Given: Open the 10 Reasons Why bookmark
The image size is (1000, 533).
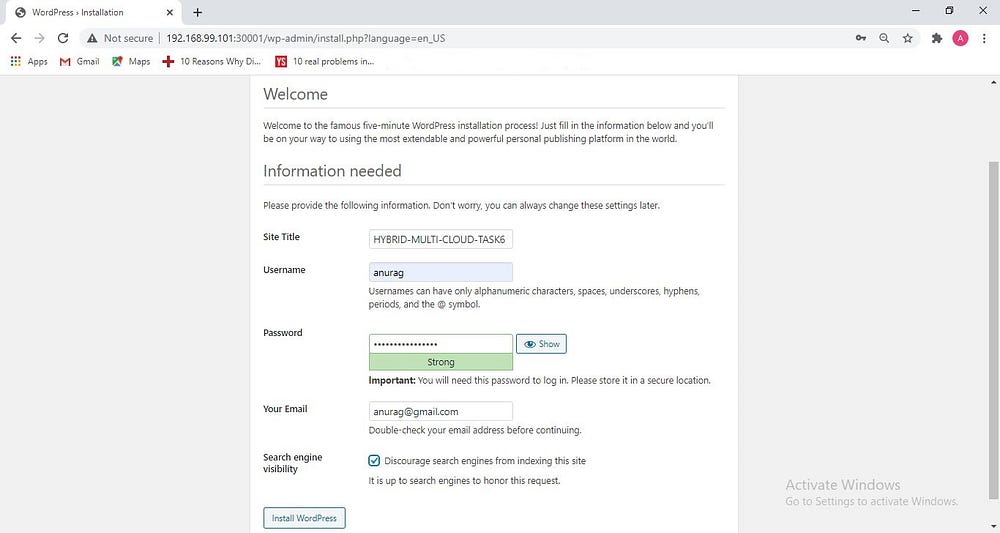Looking at the screenshot, I should (x=212, y=61).
